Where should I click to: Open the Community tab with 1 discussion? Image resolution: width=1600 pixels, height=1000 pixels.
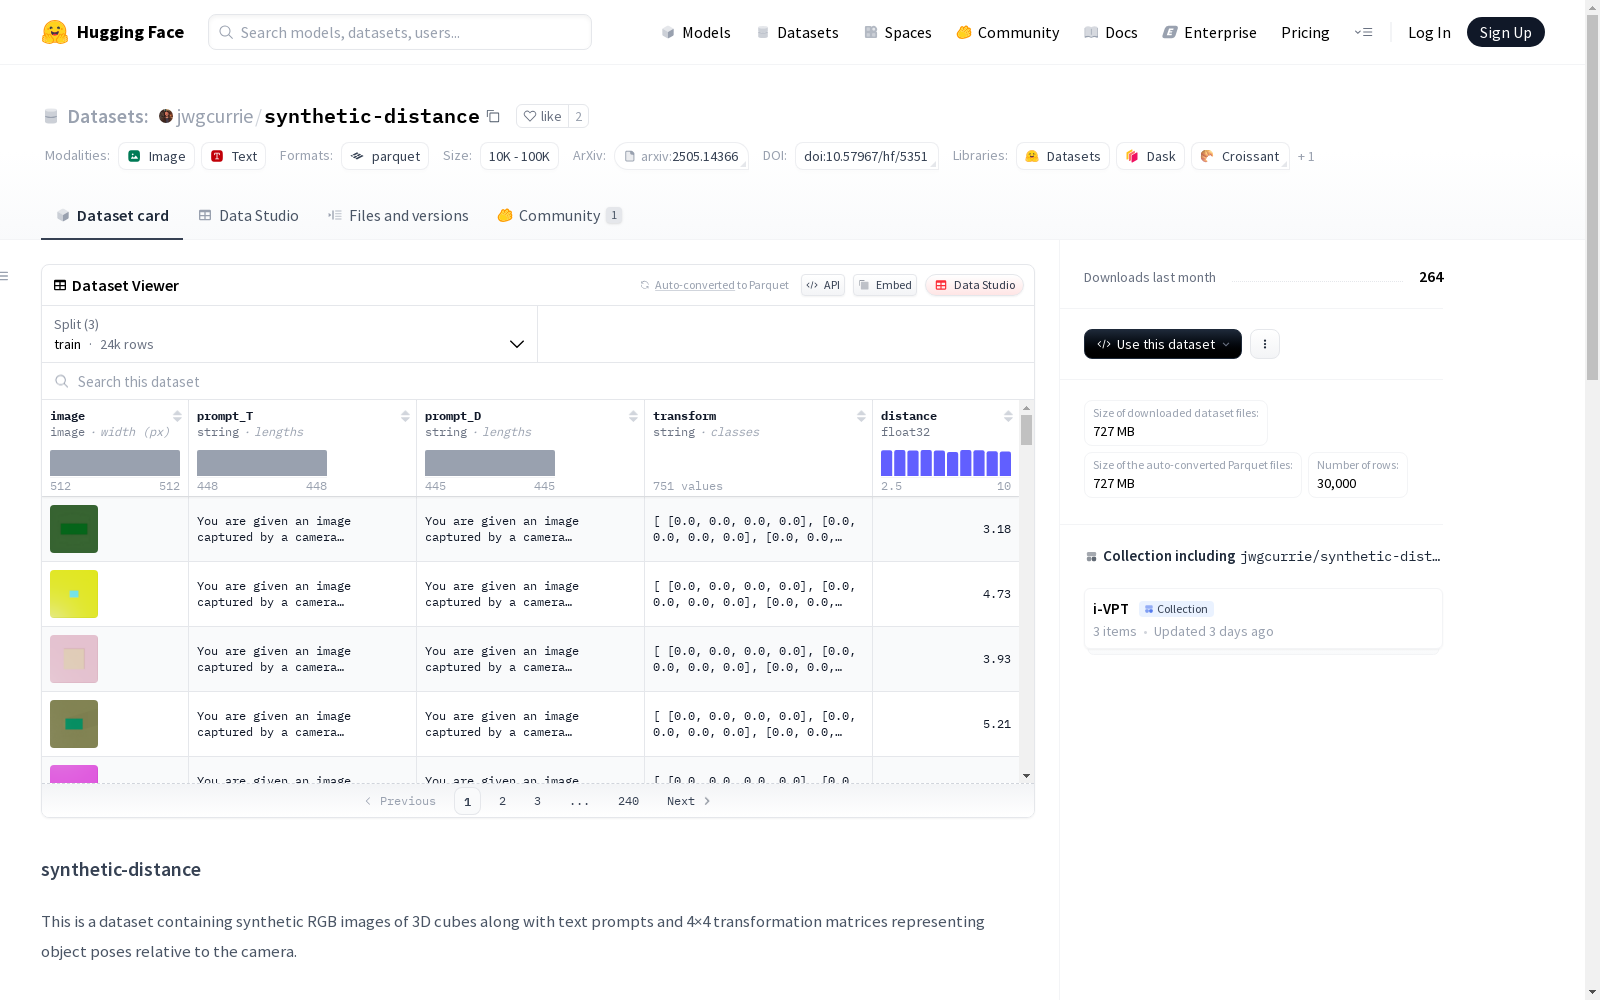pyautogui.click(x=560, y=216)
